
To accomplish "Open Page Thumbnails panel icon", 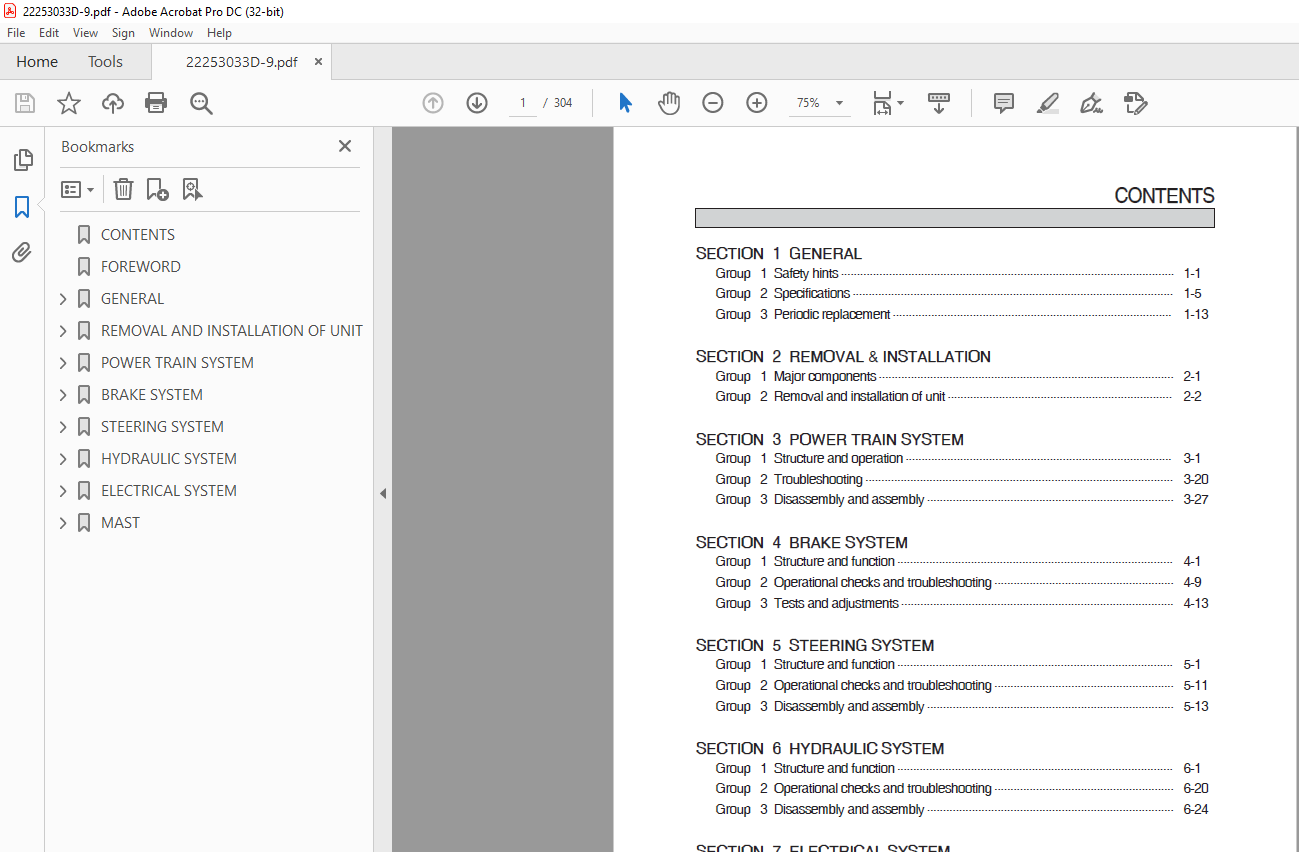I will [x=22, y=160].
